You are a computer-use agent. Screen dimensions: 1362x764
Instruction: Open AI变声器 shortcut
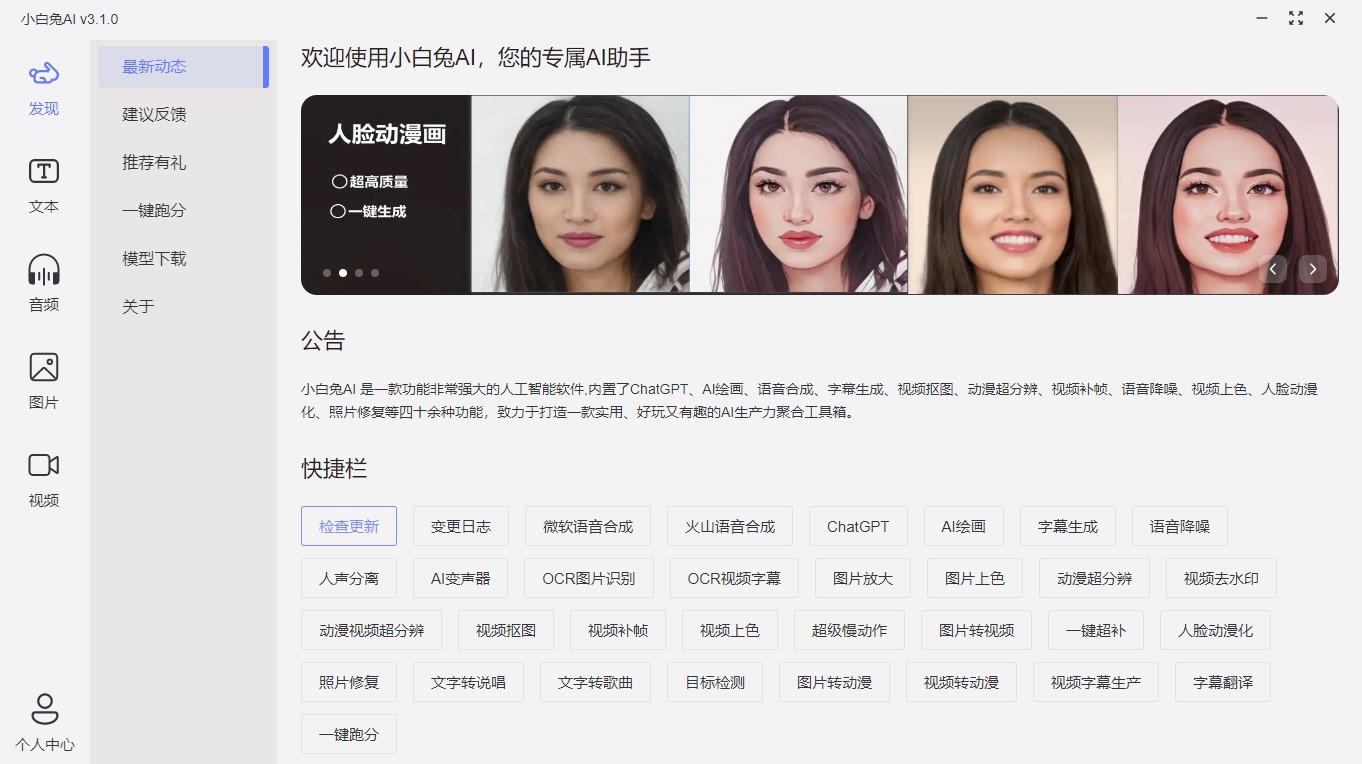pos(460,578)
